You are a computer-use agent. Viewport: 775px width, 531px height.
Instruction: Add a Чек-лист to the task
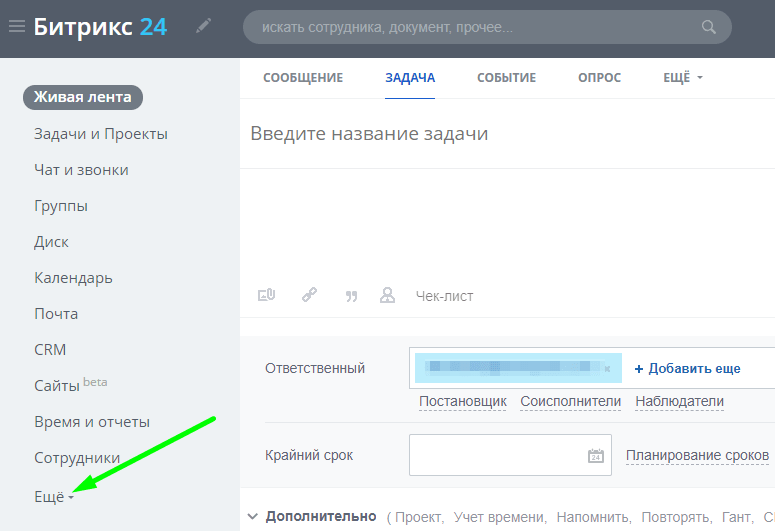tap(444, 296)
